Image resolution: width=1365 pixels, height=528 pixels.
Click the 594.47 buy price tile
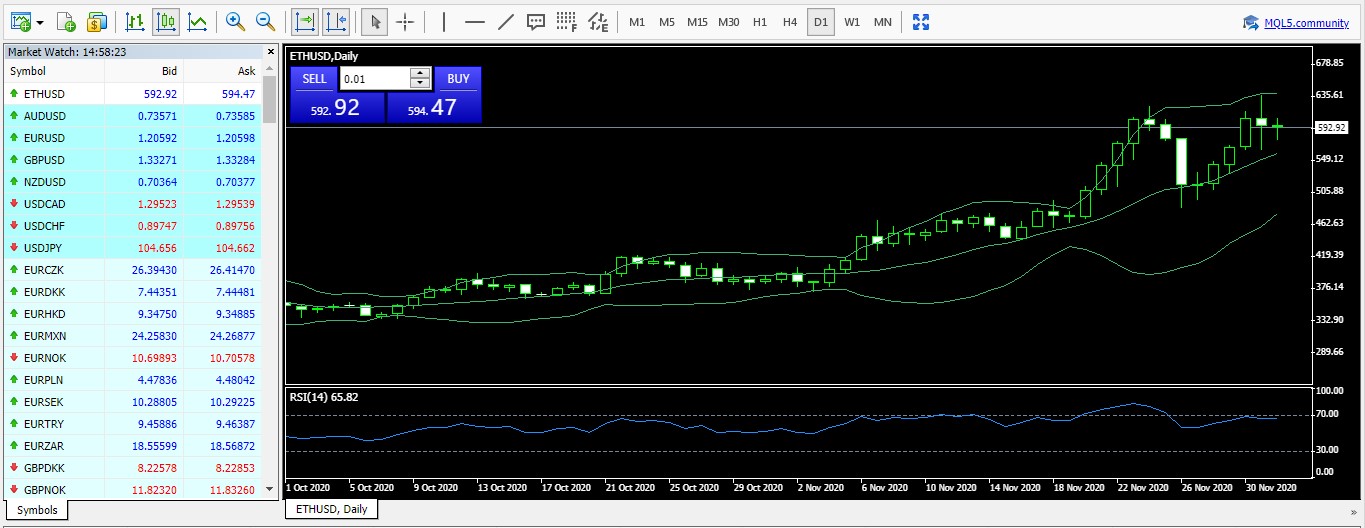tap(434, 107)
